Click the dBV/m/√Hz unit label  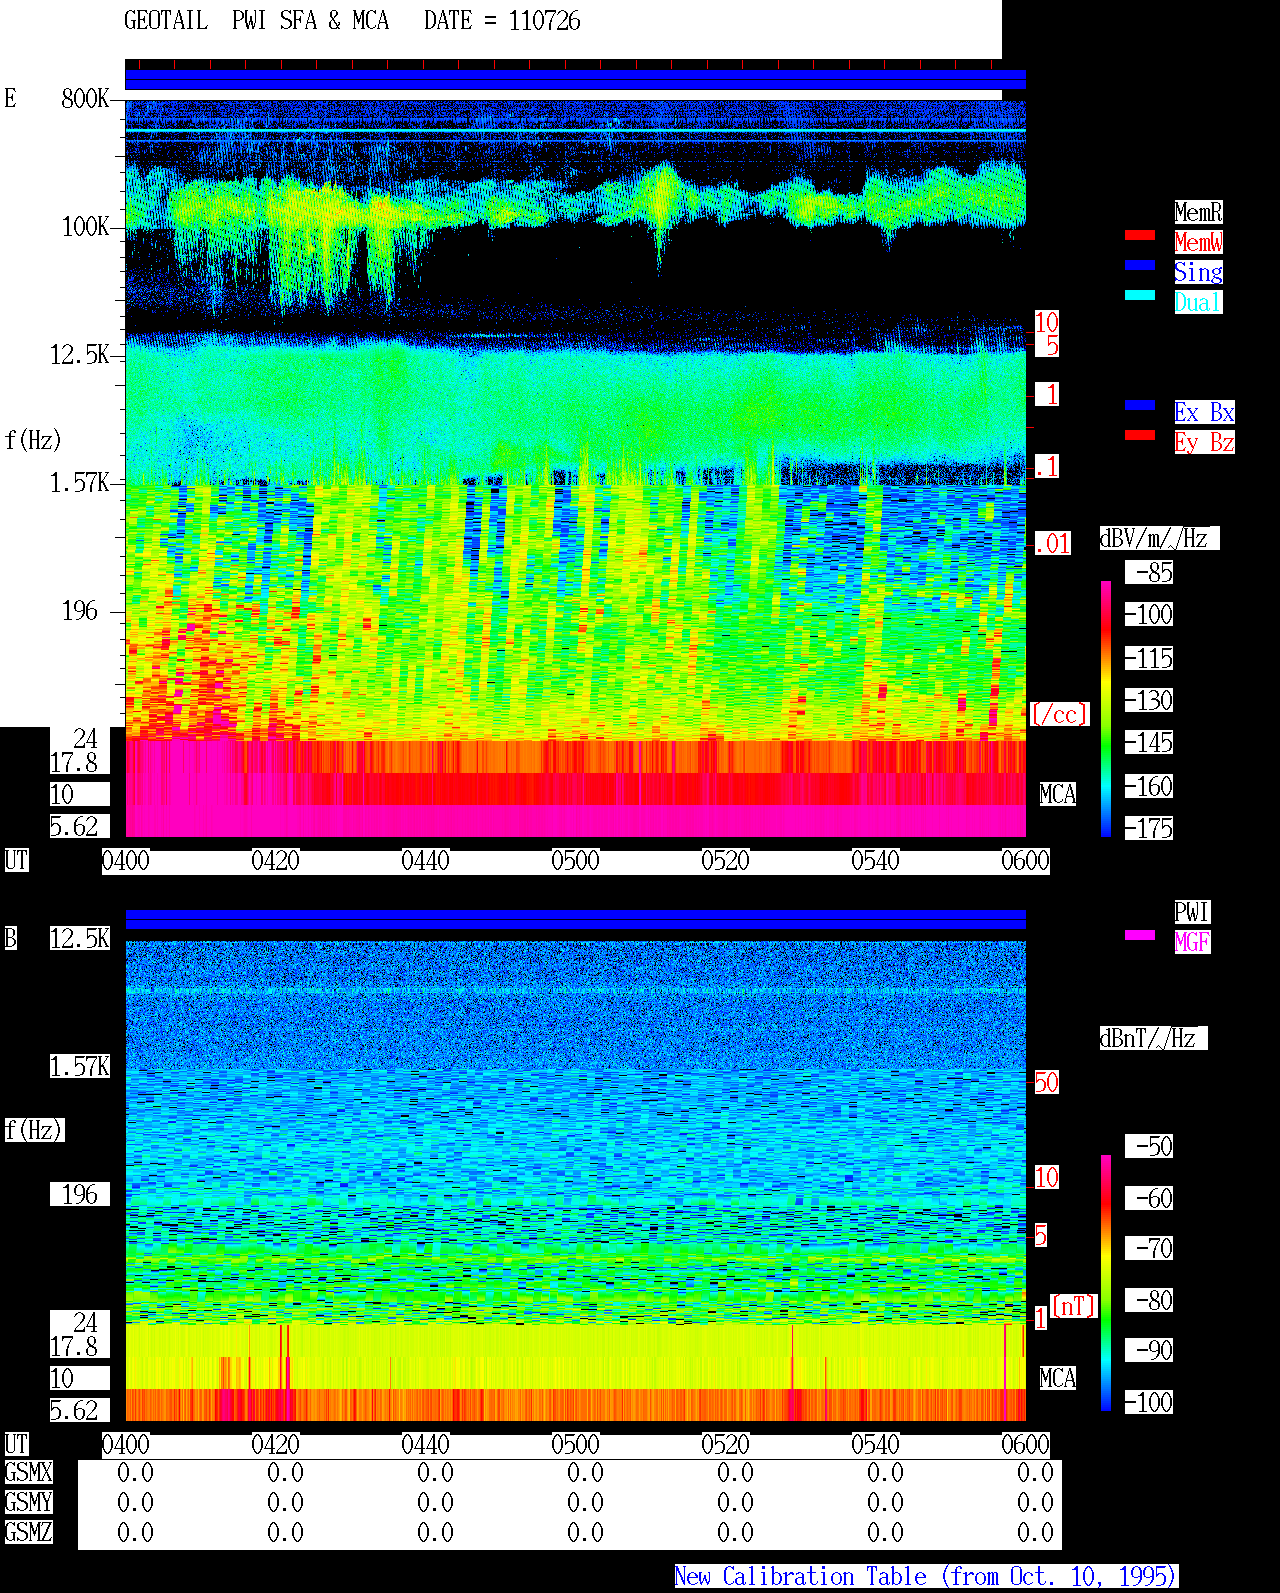coord(1159,538)
